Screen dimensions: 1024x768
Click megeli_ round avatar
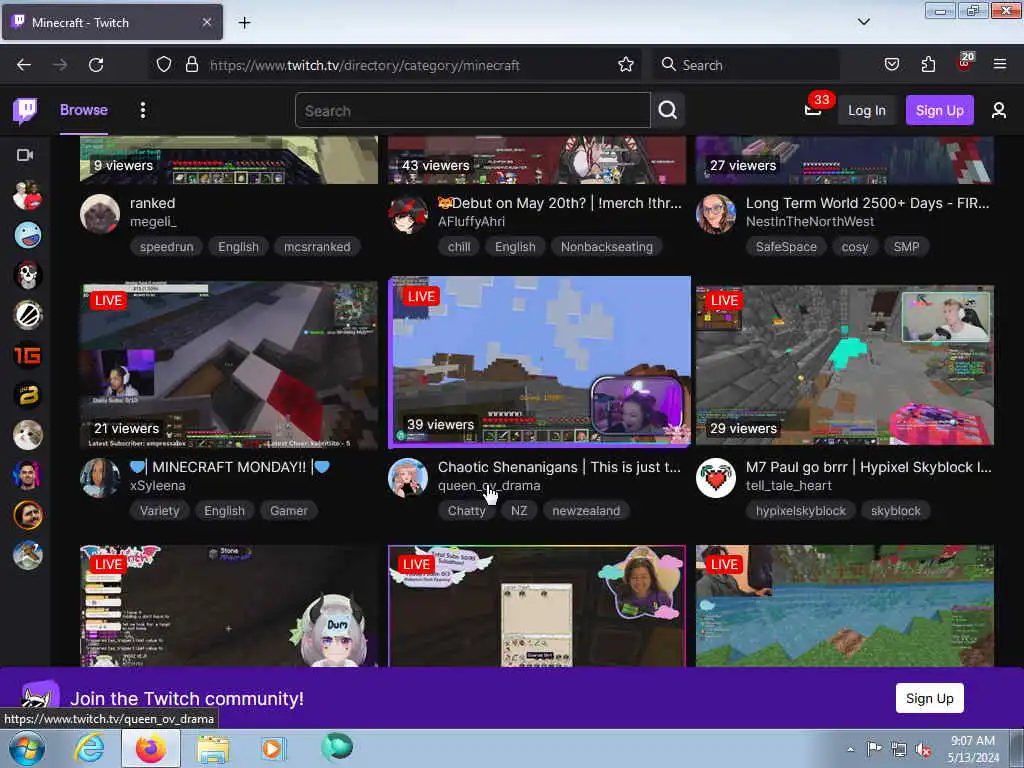tap(100, 214)
